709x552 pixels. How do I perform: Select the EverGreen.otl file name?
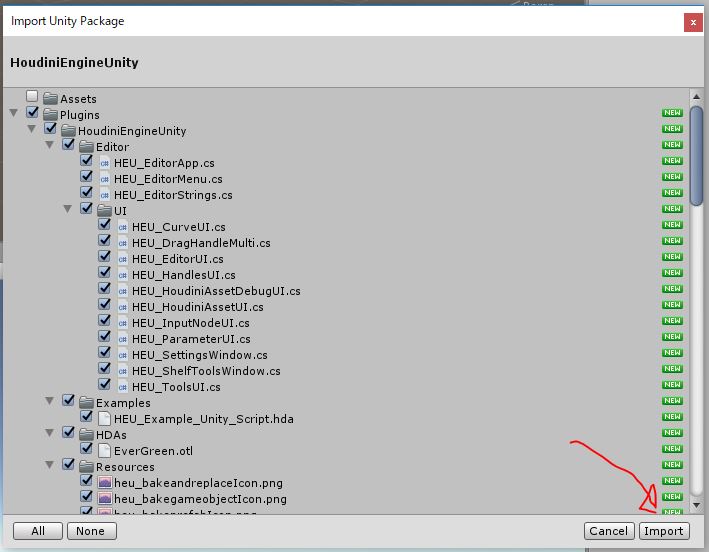(x=153, y=451)
